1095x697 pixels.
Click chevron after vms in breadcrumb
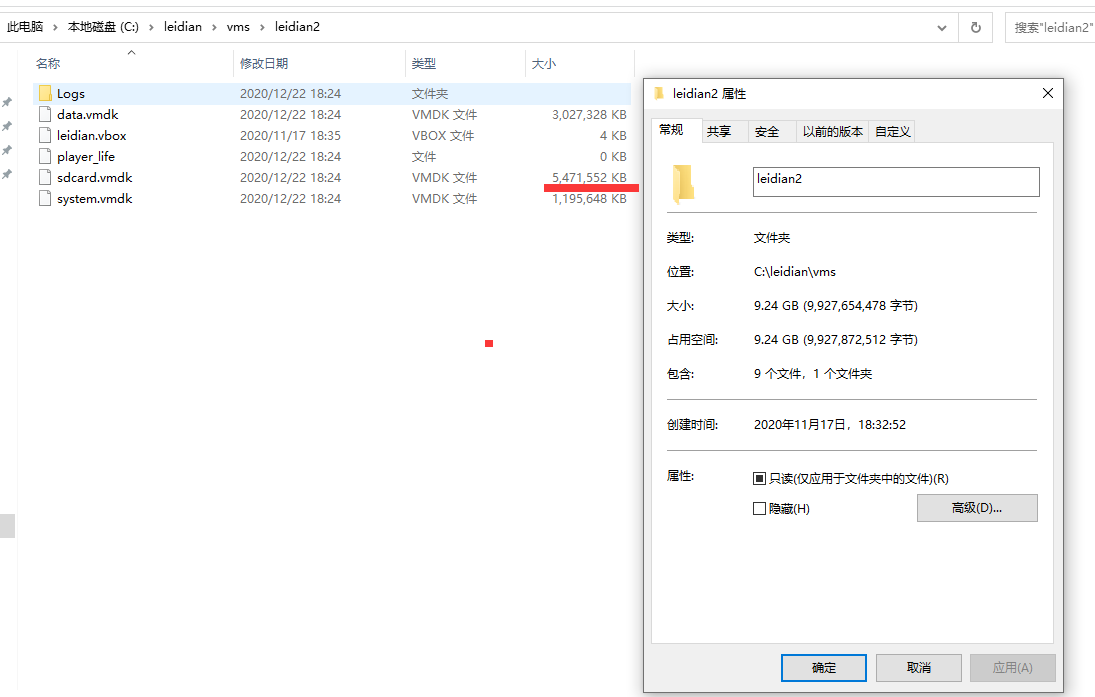(262, 27)
